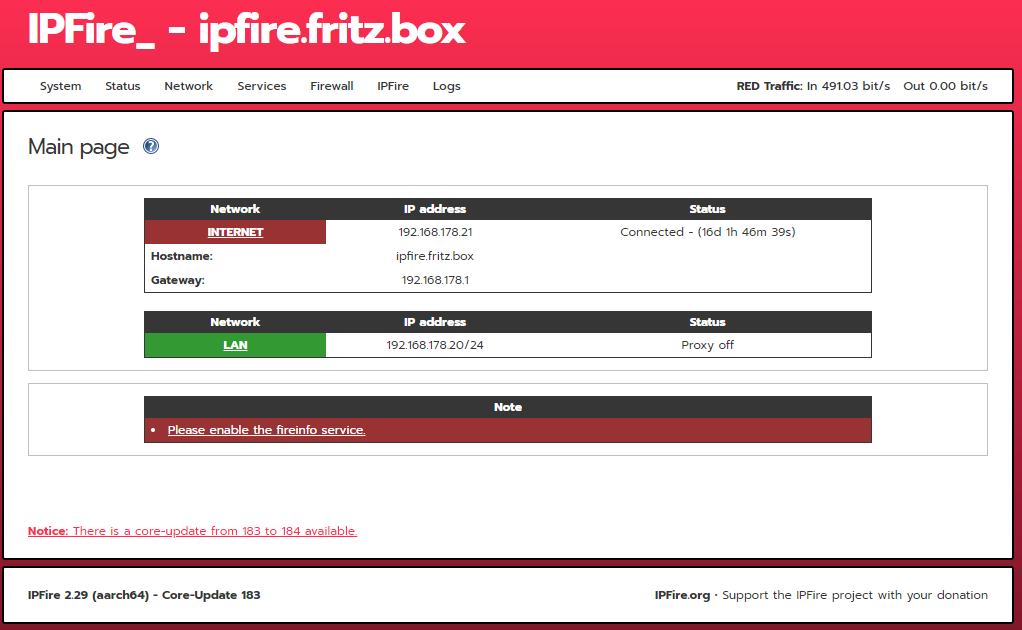Open the IPFire menu

click(393, 86)
